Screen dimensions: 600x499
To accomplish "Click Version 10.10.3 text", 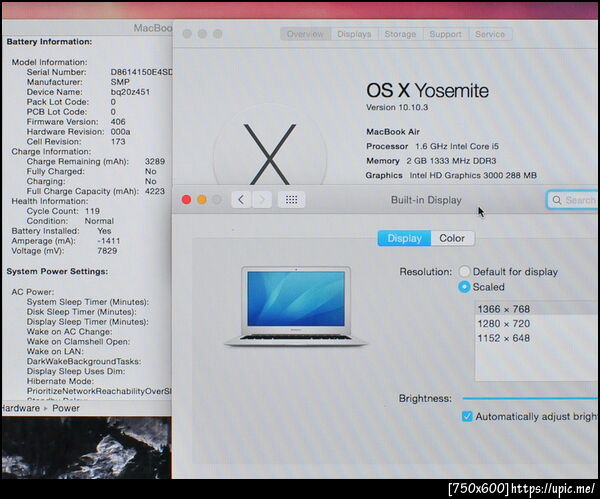I will (397, 108).
